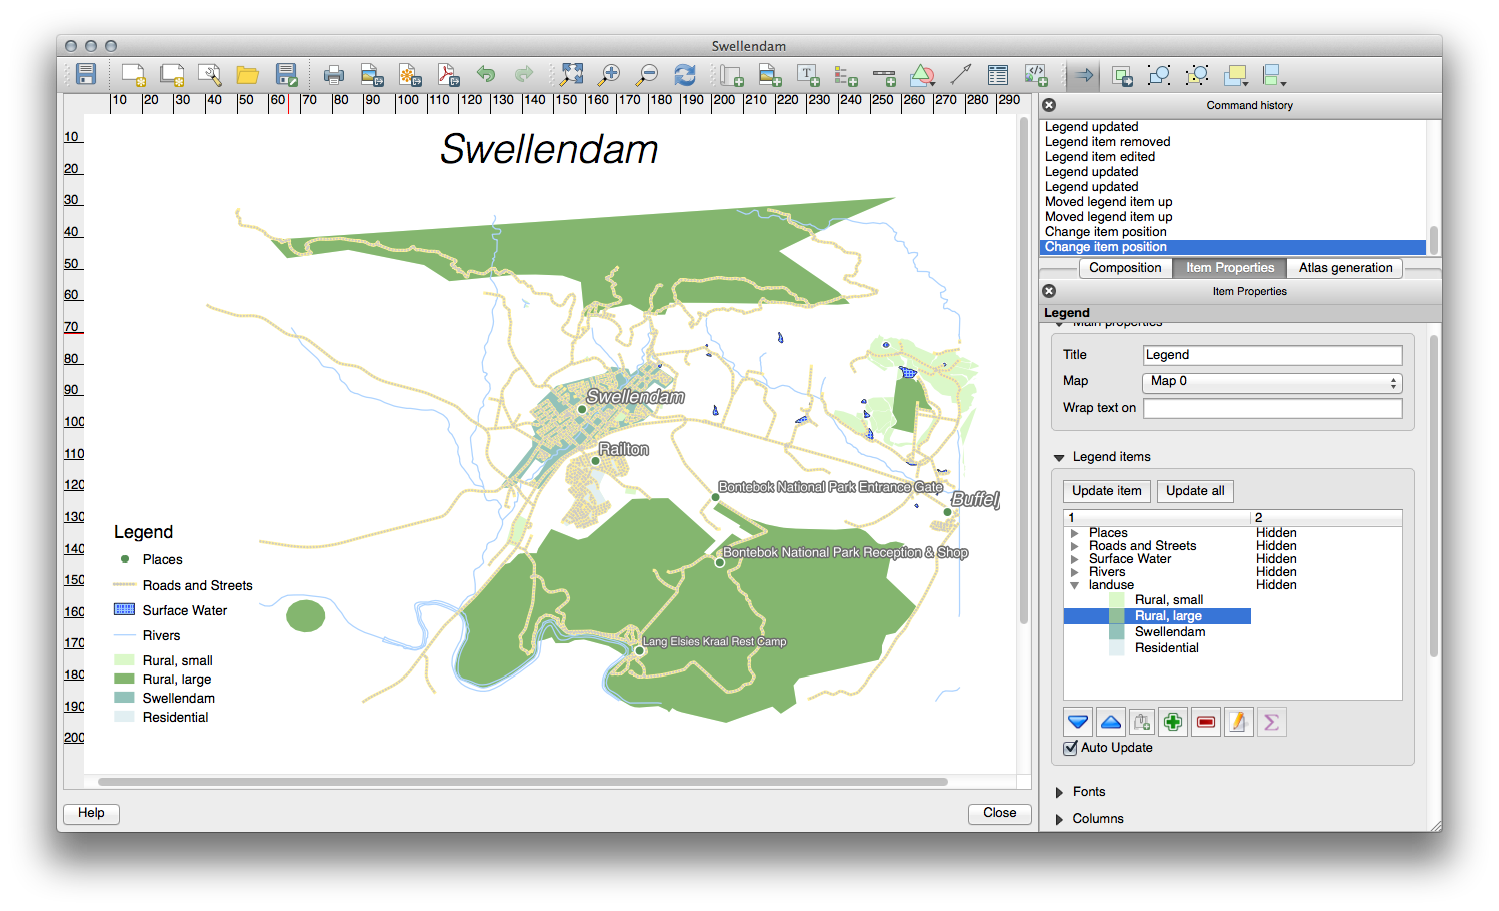
Task: Uncheck the Auto Update checkbox
Action: pos(1071,748)
